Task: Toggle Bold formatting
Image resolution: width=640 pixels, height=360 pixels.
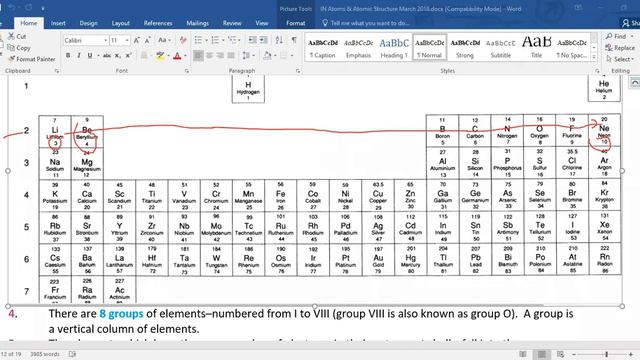Action: coord(68,56)
